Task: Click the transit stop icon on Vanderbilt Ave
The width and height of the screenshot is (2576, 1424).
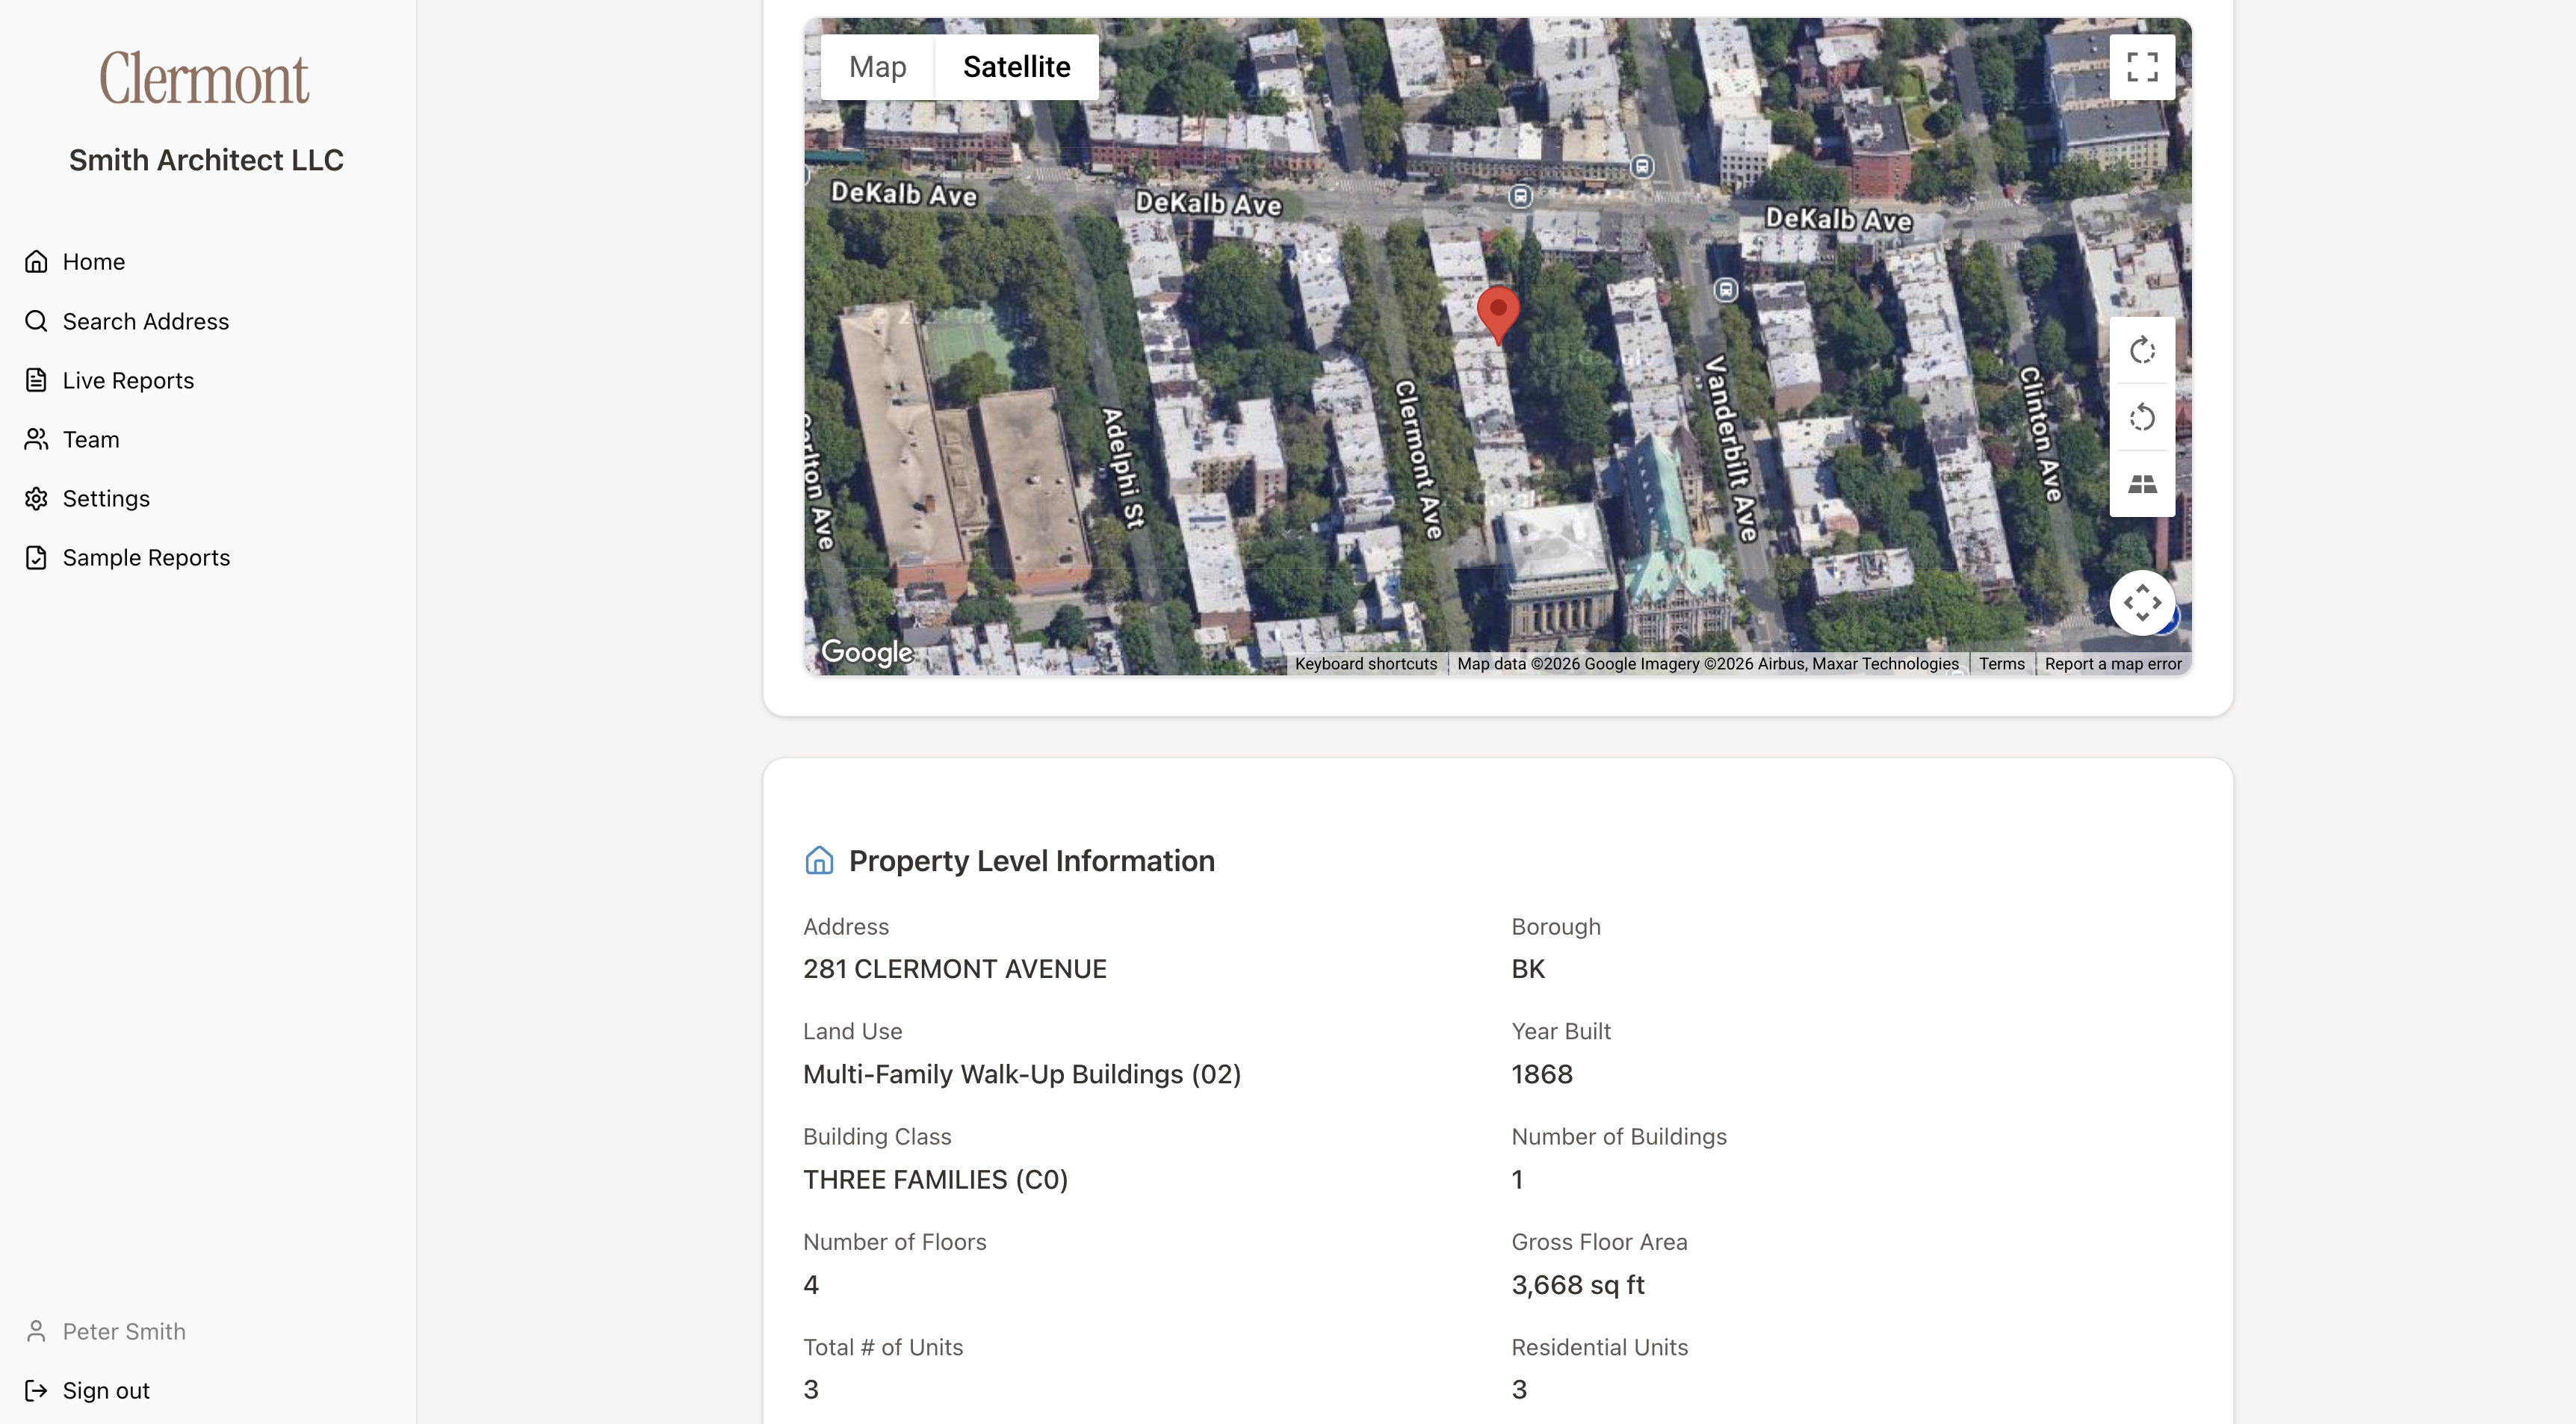Action: [x=1725, y=290]
